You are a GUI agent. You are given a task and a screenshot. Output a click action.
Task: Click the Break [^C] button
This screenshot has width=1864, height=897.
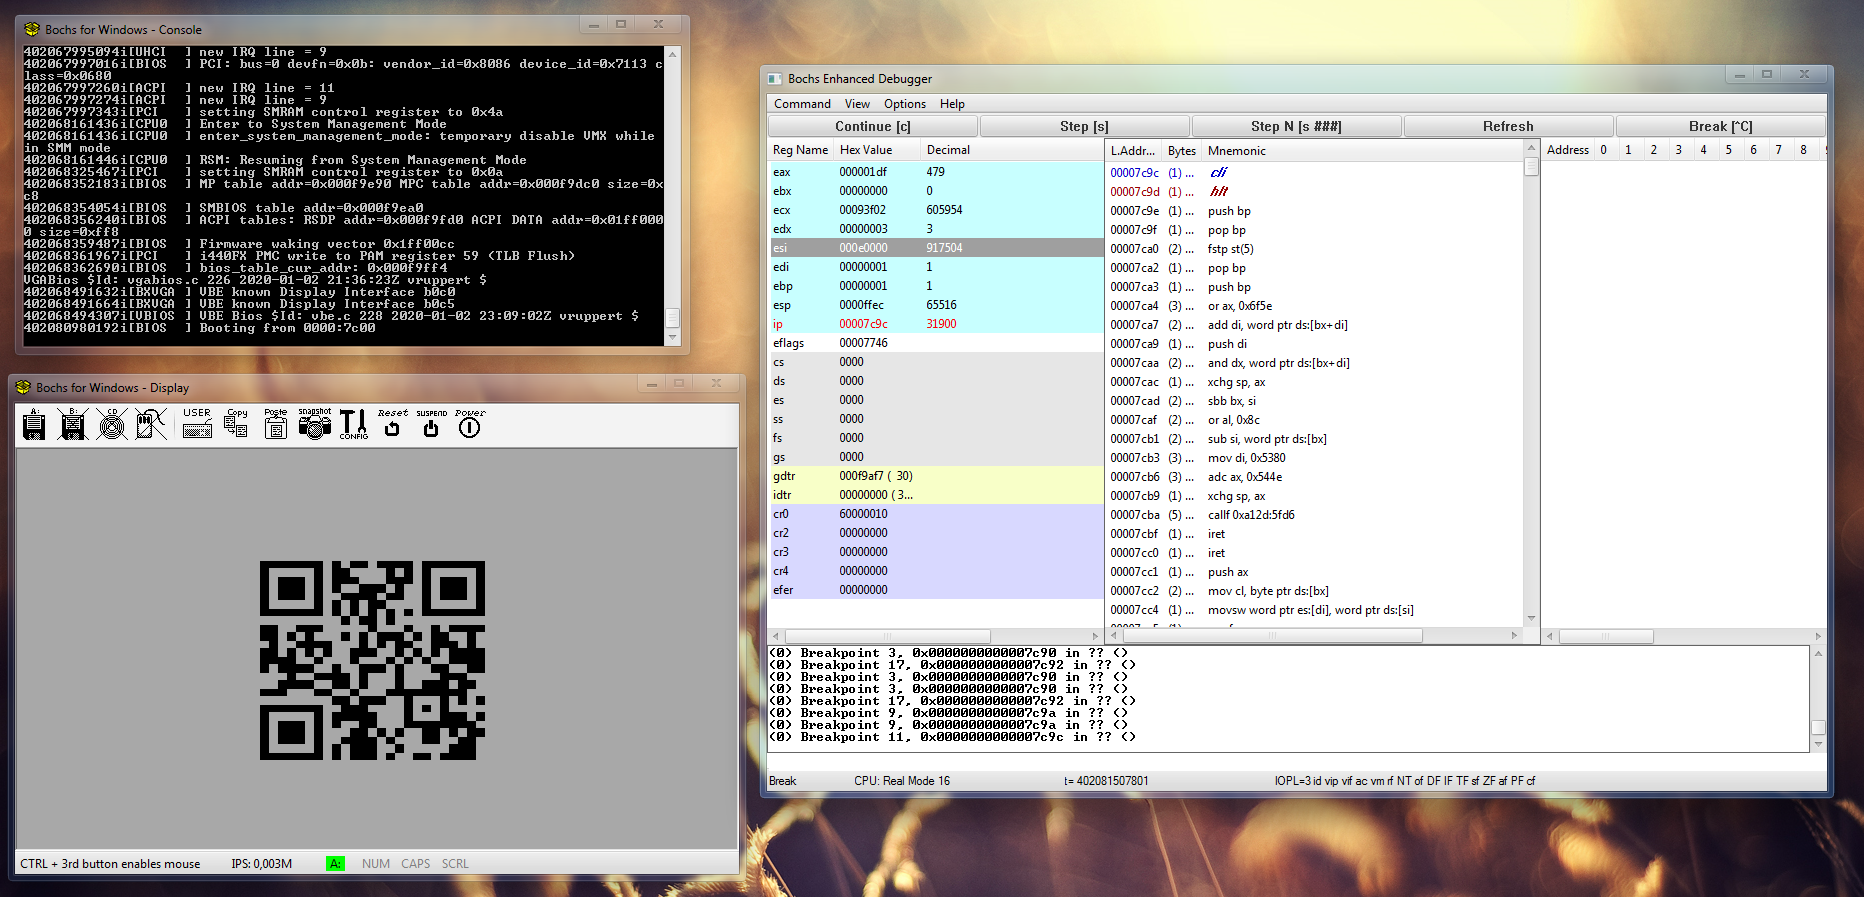point(1720,126)
